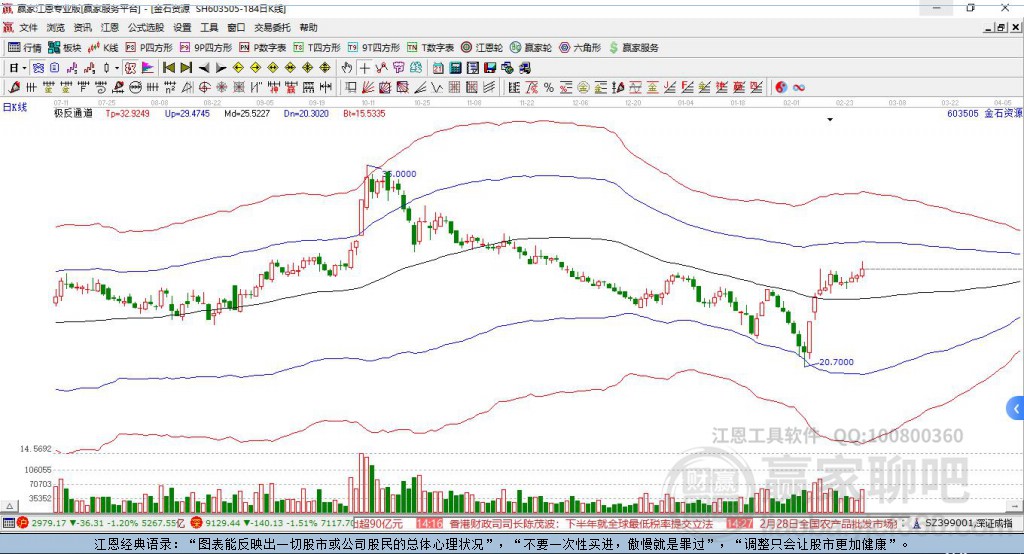
Task: Click the Tp=32.9249 indicator value
Action: (127, 114)
